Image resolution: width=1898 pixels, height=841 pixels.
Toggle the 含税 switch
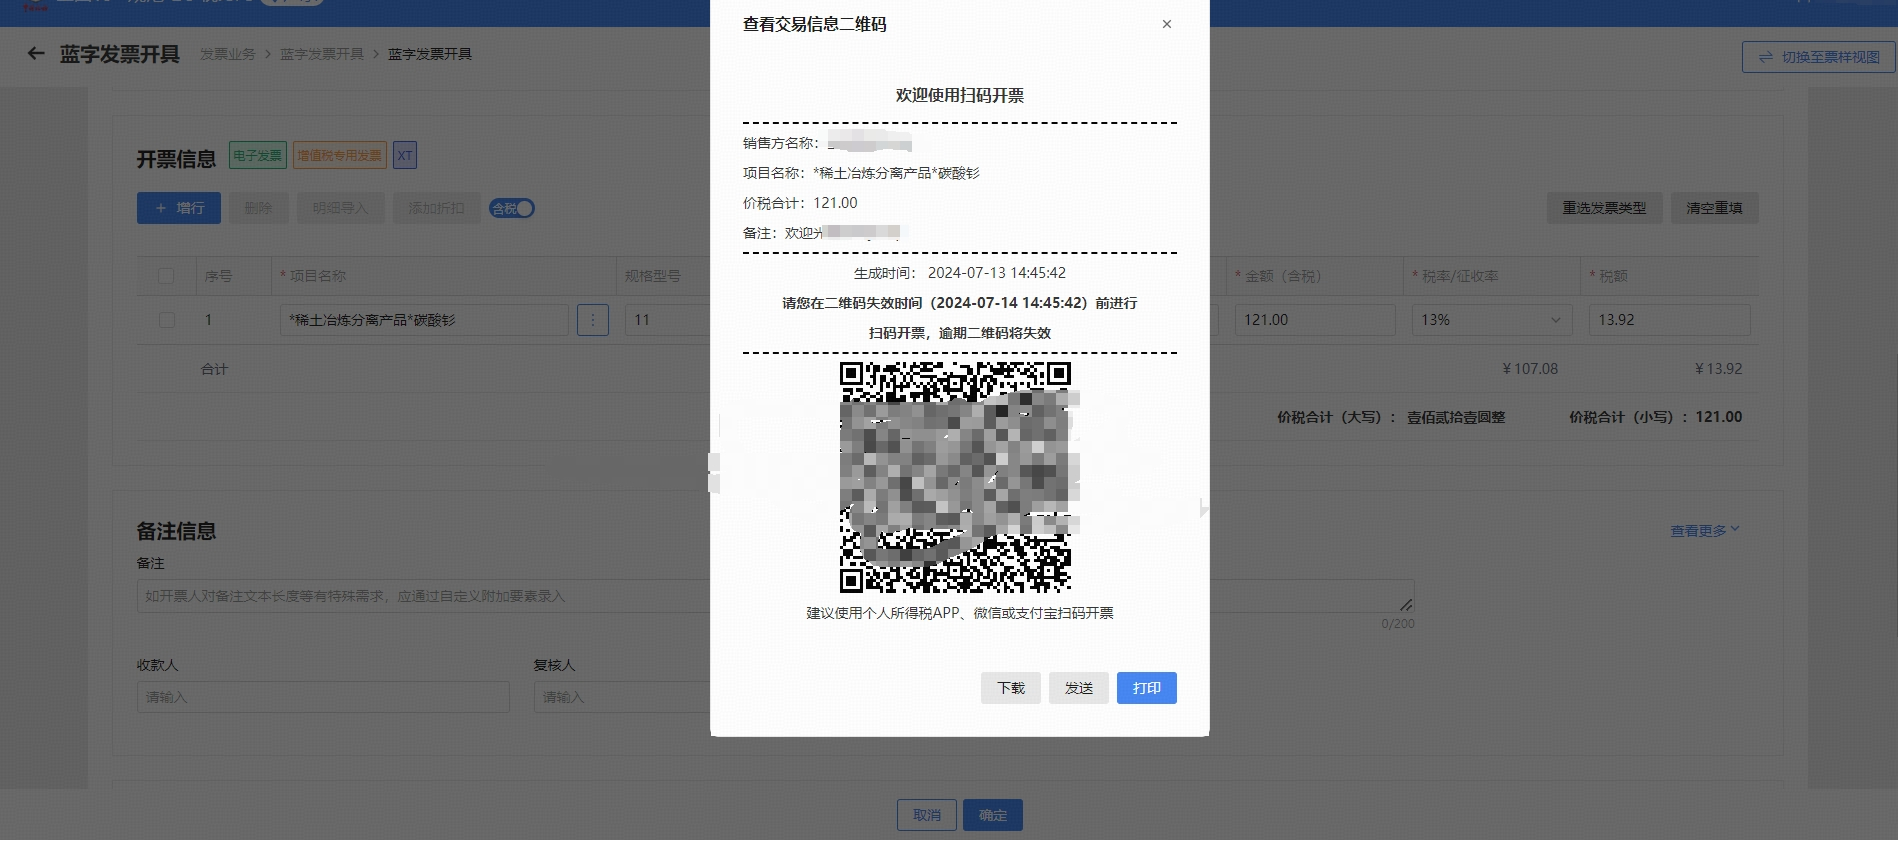tap(512, 208)
